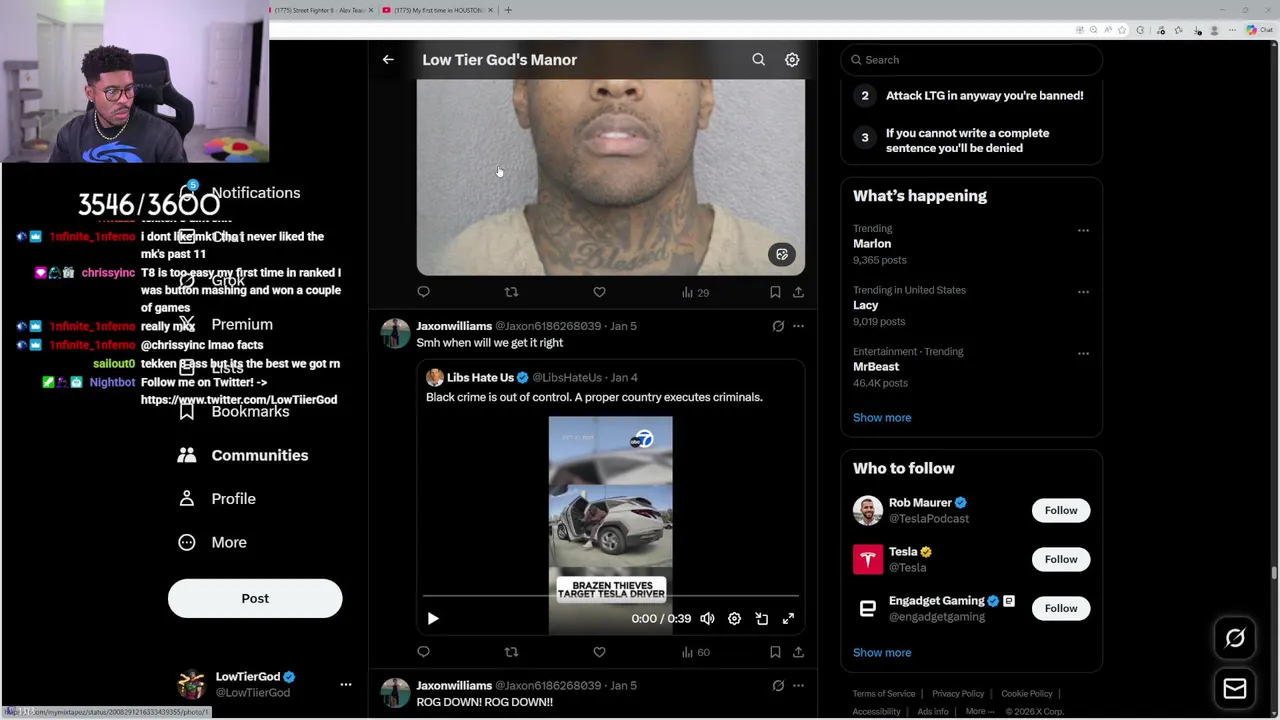Like the 'Smh when will we get it right' post

pos(599,652)
